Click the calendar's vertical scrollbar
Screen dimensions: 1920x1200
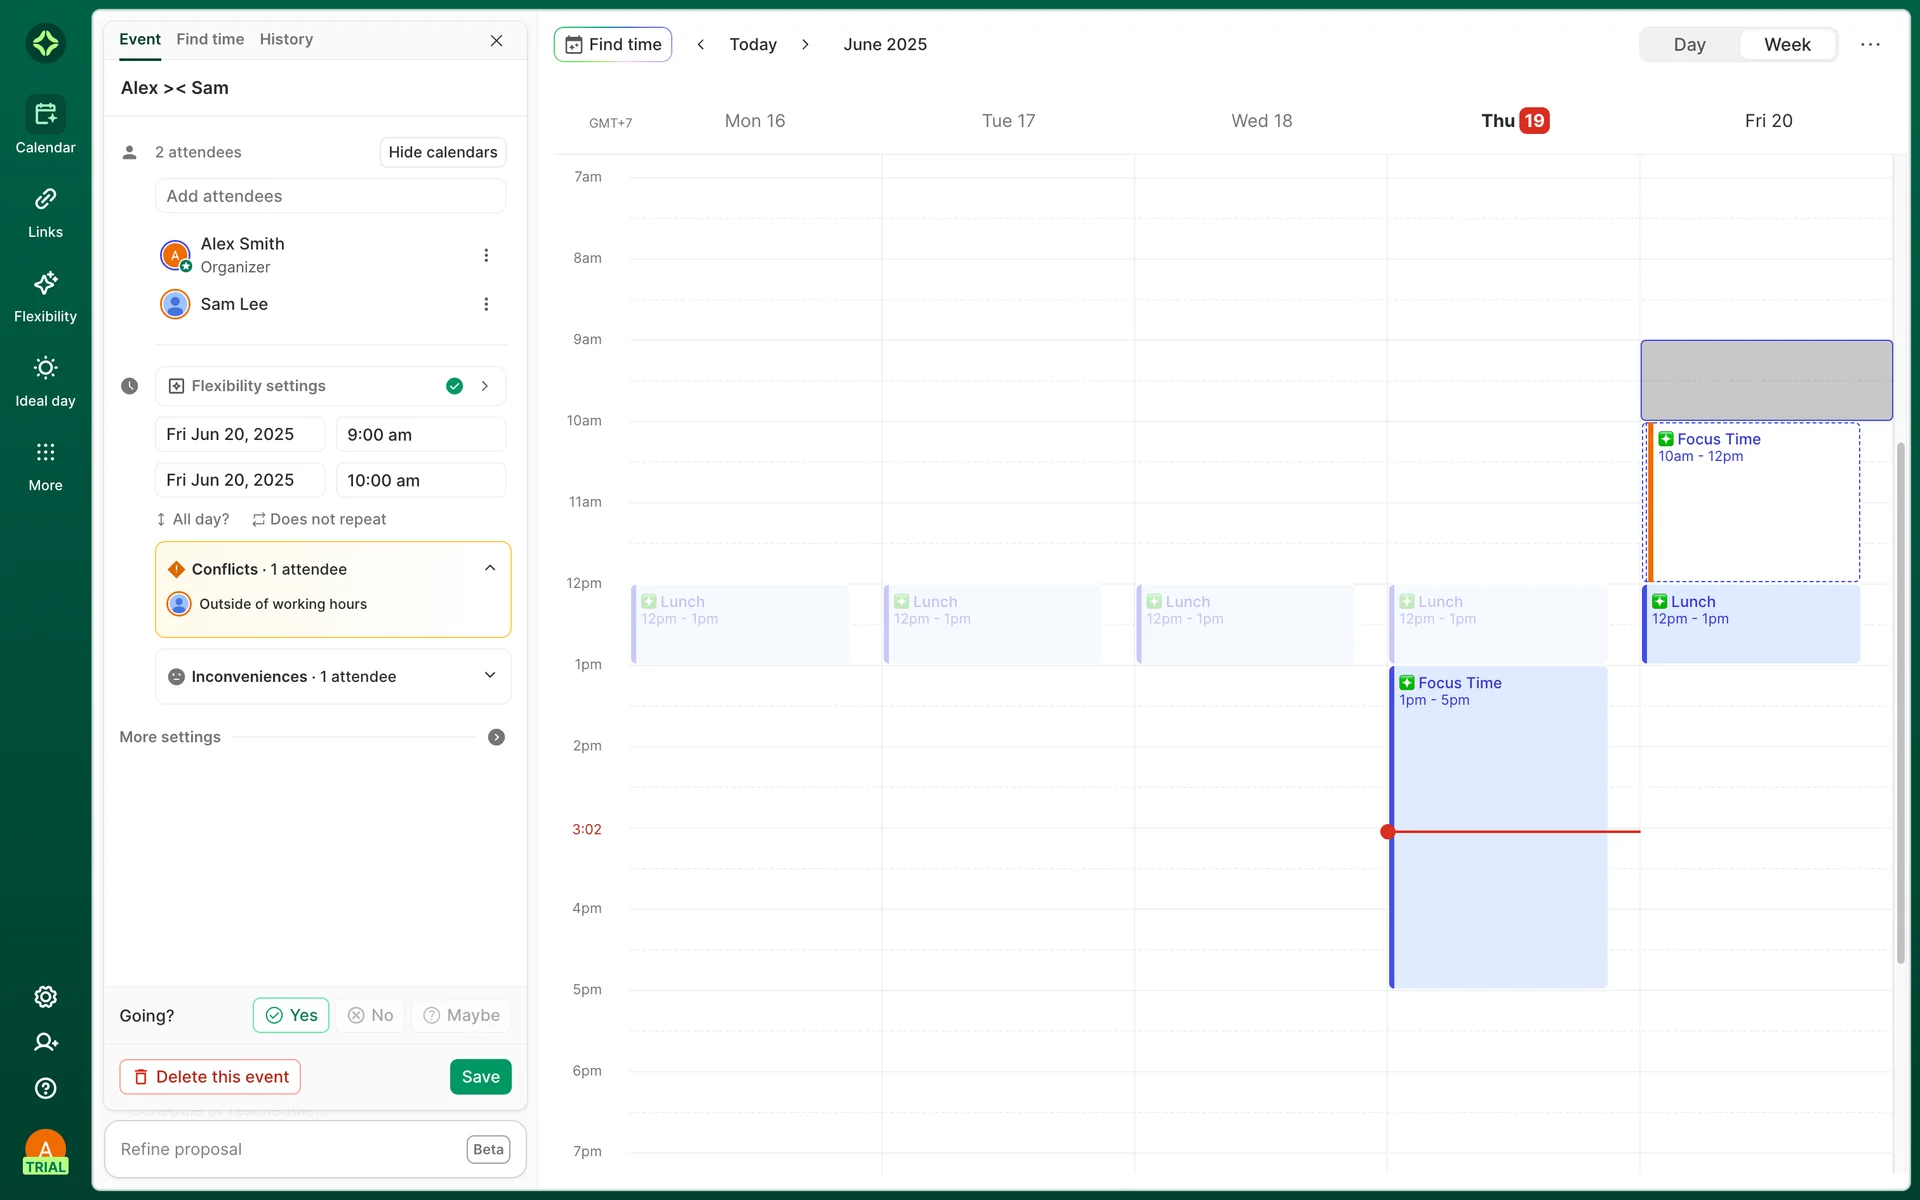[x=1900, y=700]
